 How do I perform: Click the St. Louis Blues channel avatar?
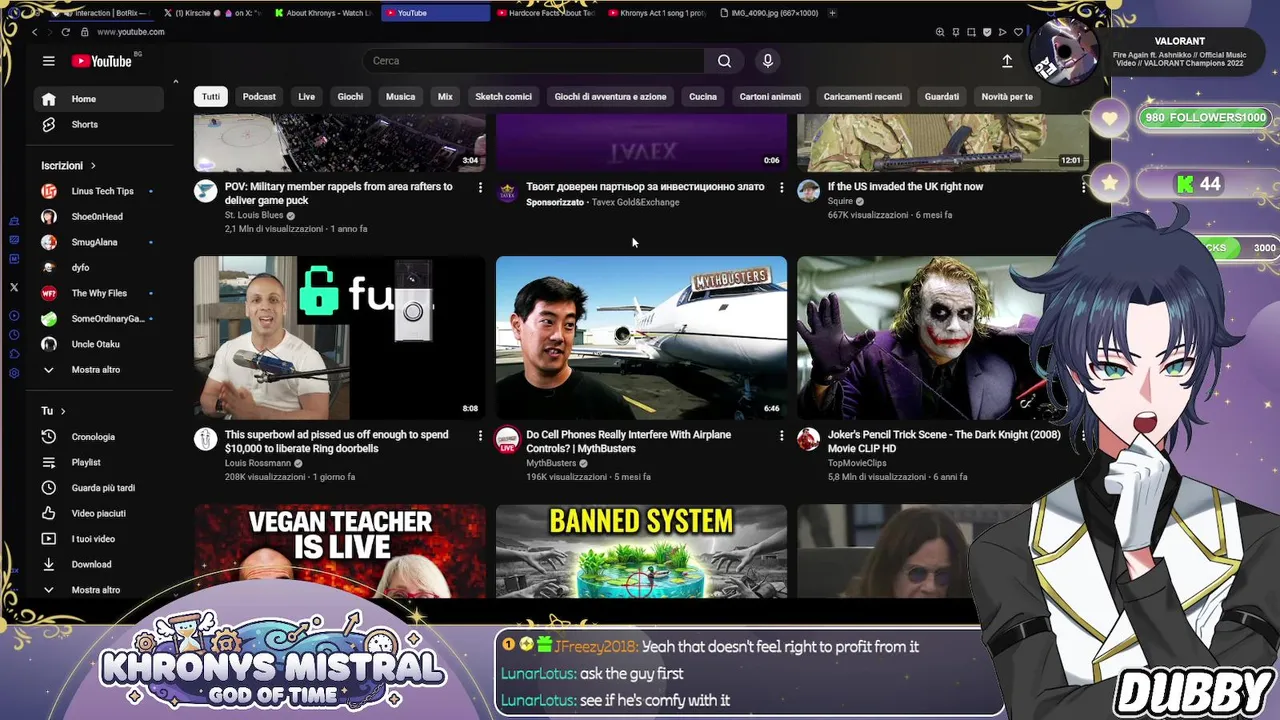click(205, 191)
